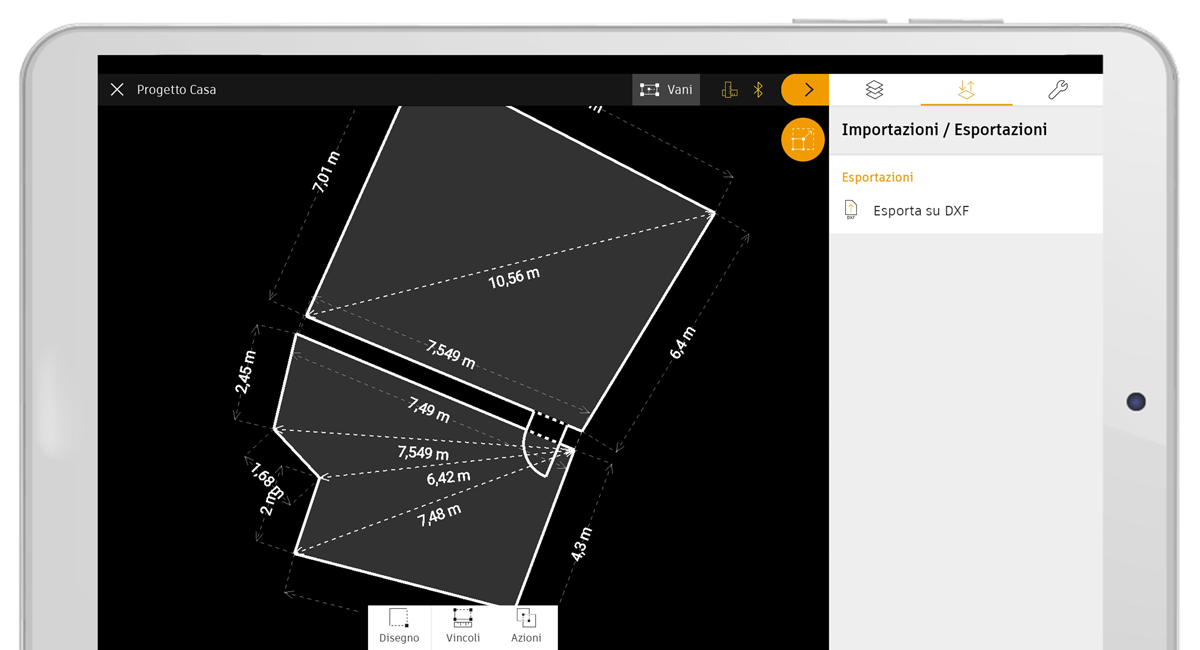Collapse side panel with orange arrow
Viewport: 1200px width, 650px height.
click(x=805, y=90)
